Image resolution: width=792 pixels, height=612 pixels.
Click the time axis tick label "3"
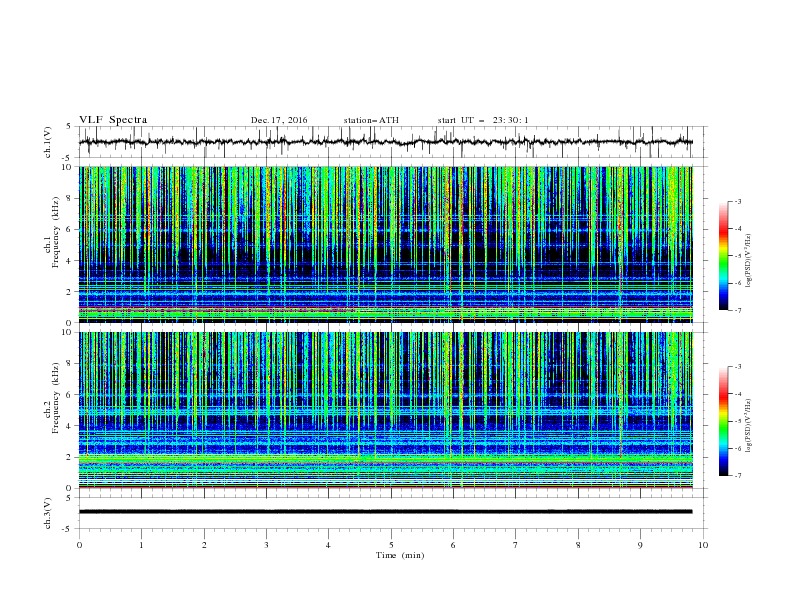click(266, 545)
